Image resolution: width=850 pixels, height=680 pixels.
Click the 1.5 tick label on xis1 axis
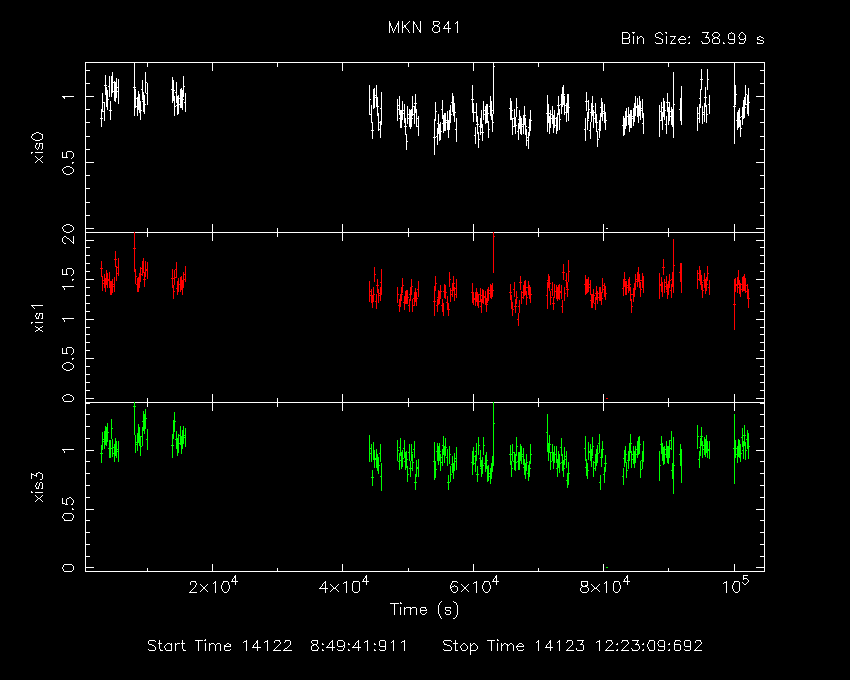click(68, 279)
